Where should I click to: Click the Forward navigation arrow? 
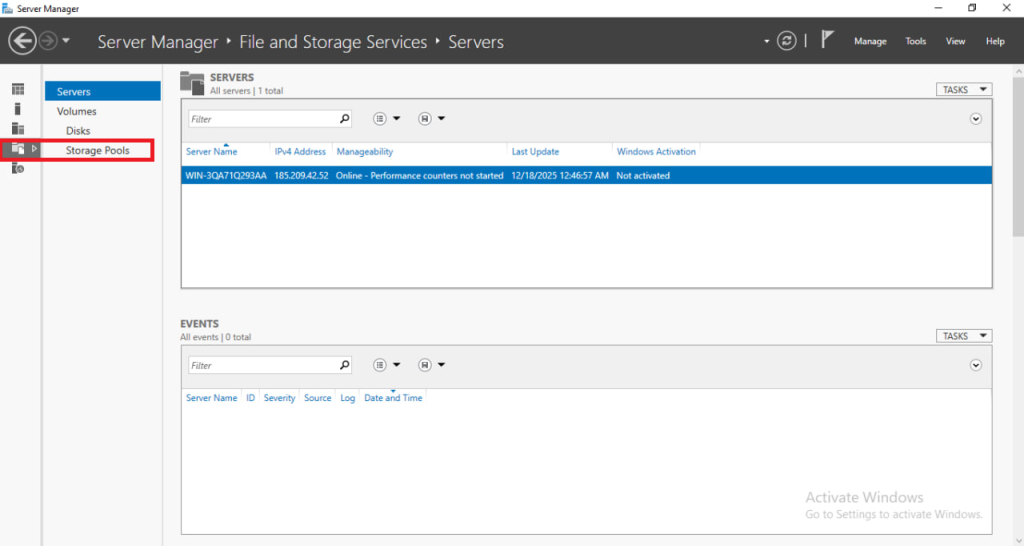point(48,41)
